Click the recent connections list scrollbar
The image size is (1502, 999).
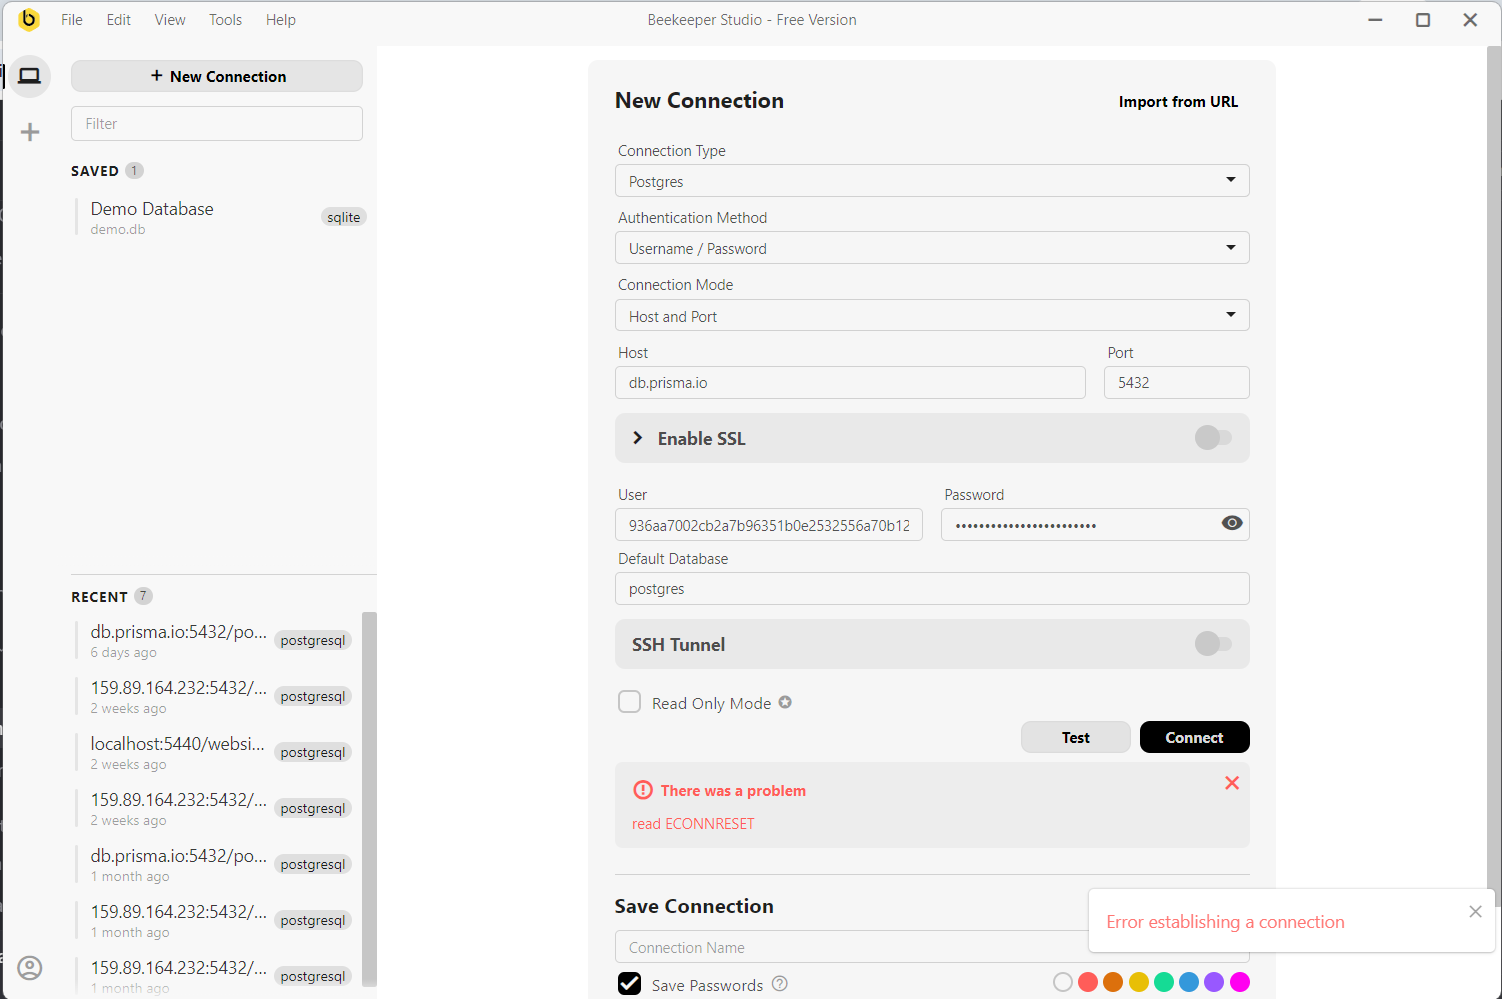click(x=369, y=799)
